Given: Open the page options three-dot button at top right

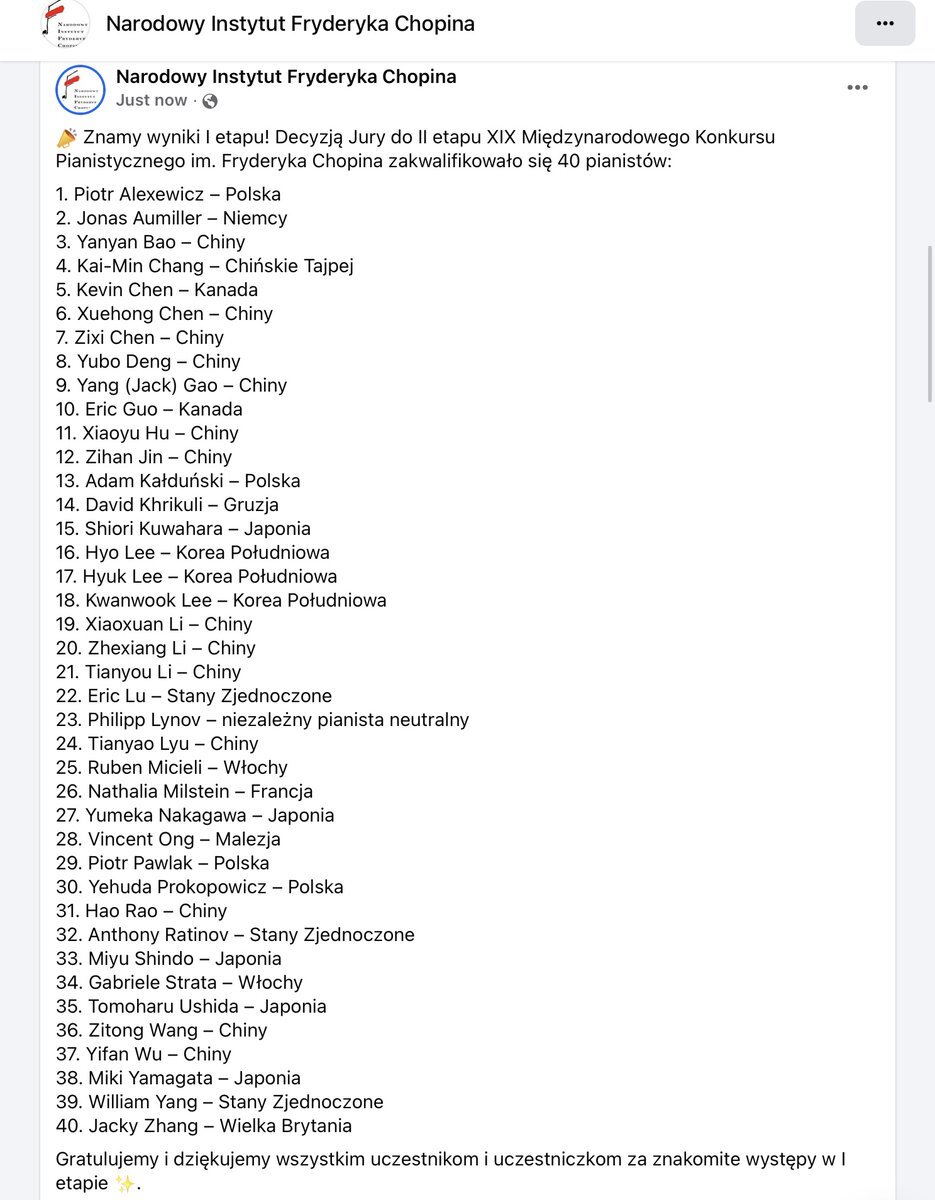Looking at the screenshot, I should pyautogui.click(x=884, y=24).
